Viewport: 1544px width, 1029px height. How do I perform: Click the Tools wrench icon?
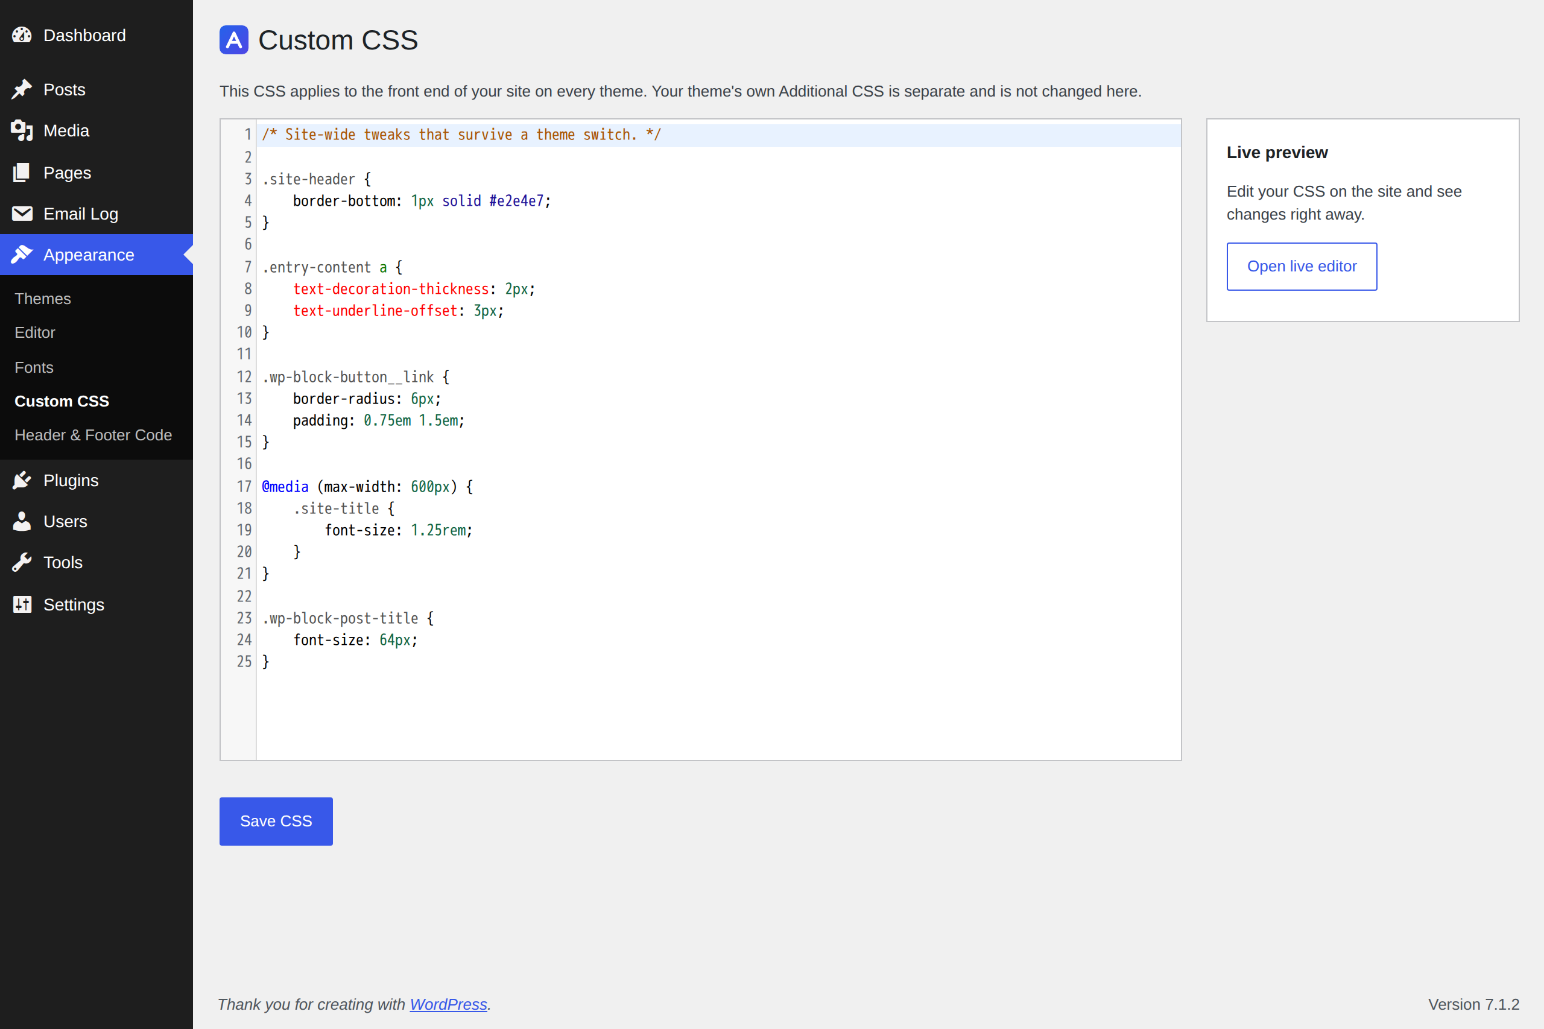click(x=22, y=563)
